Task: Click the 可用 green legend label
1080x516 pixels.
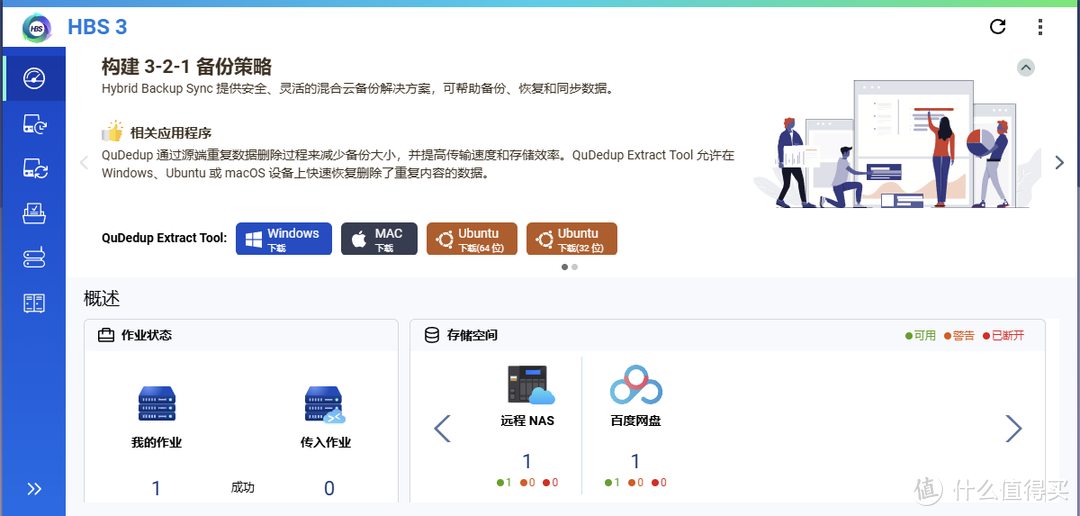Action: (921, 336)
